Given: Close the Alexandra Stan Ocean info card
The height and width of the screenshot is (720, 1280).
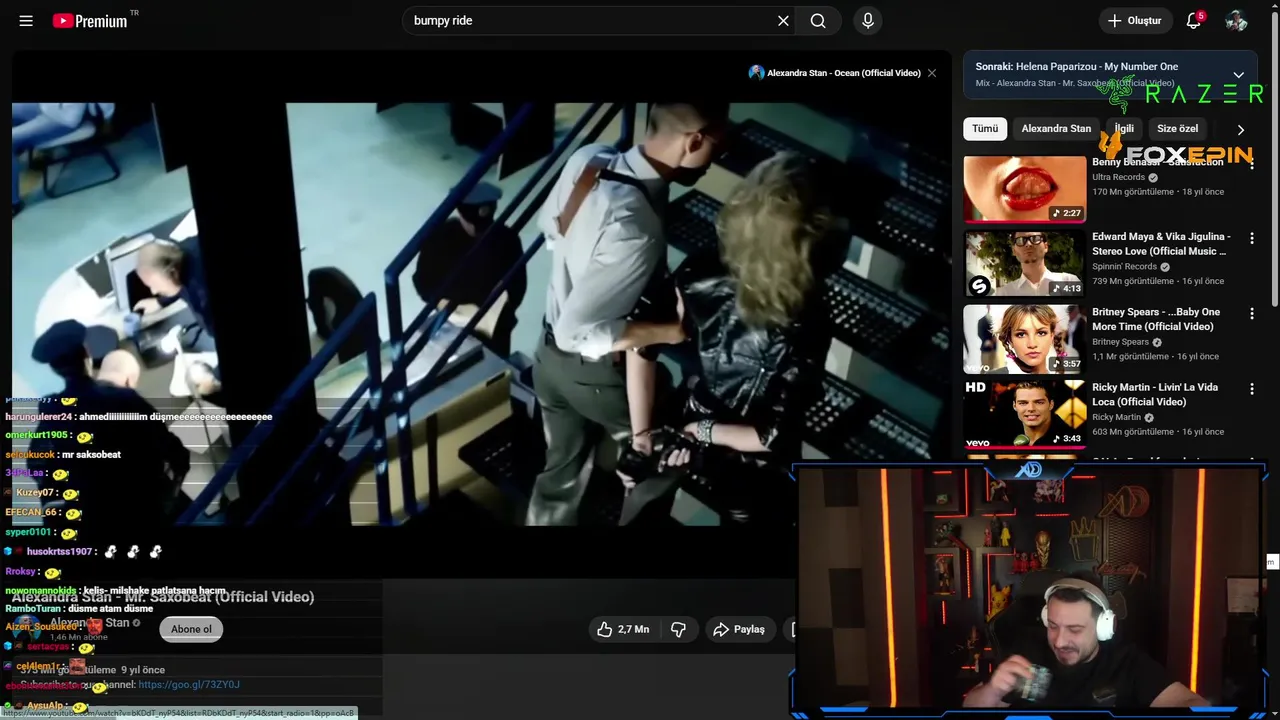Looking at the screenshot, I should click(x=932, y=73).
